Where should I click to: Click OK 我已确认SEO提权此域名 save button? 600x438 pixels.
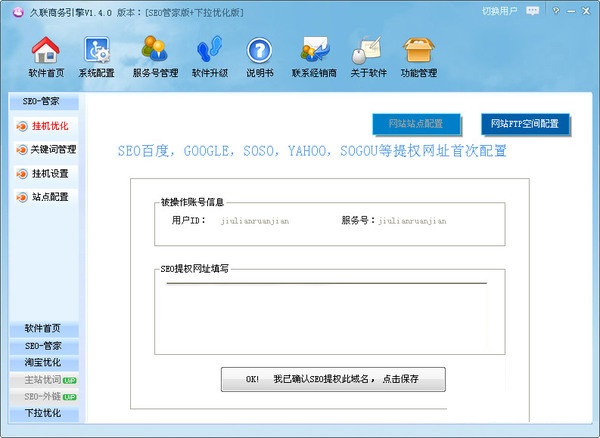click(333, 379)
